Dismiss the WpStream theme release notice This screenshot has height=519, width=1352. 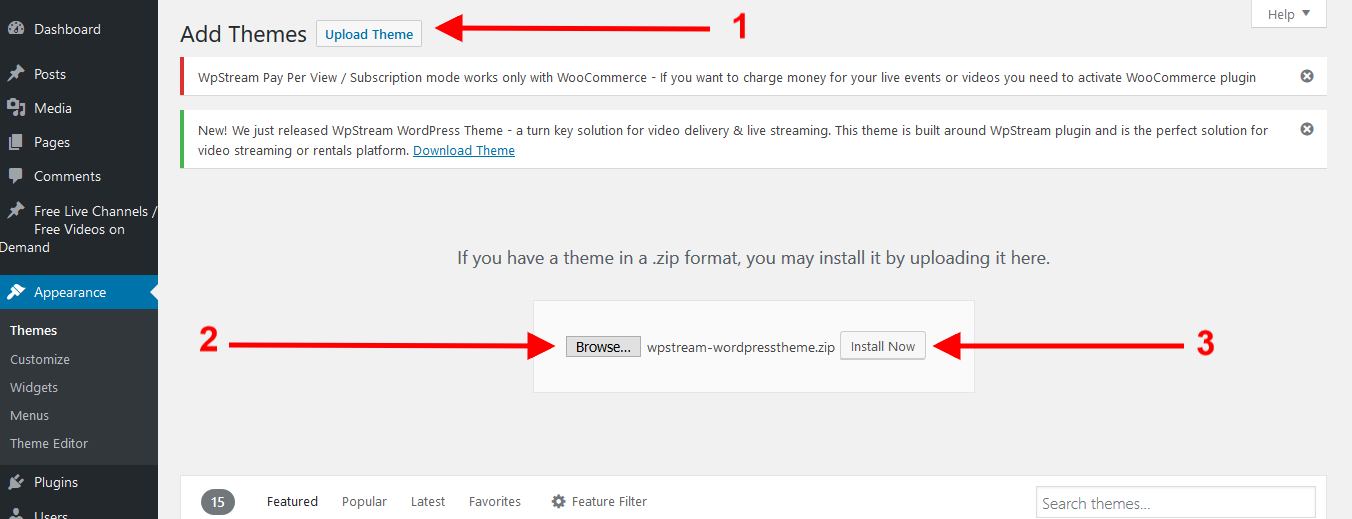[1306, 129]
